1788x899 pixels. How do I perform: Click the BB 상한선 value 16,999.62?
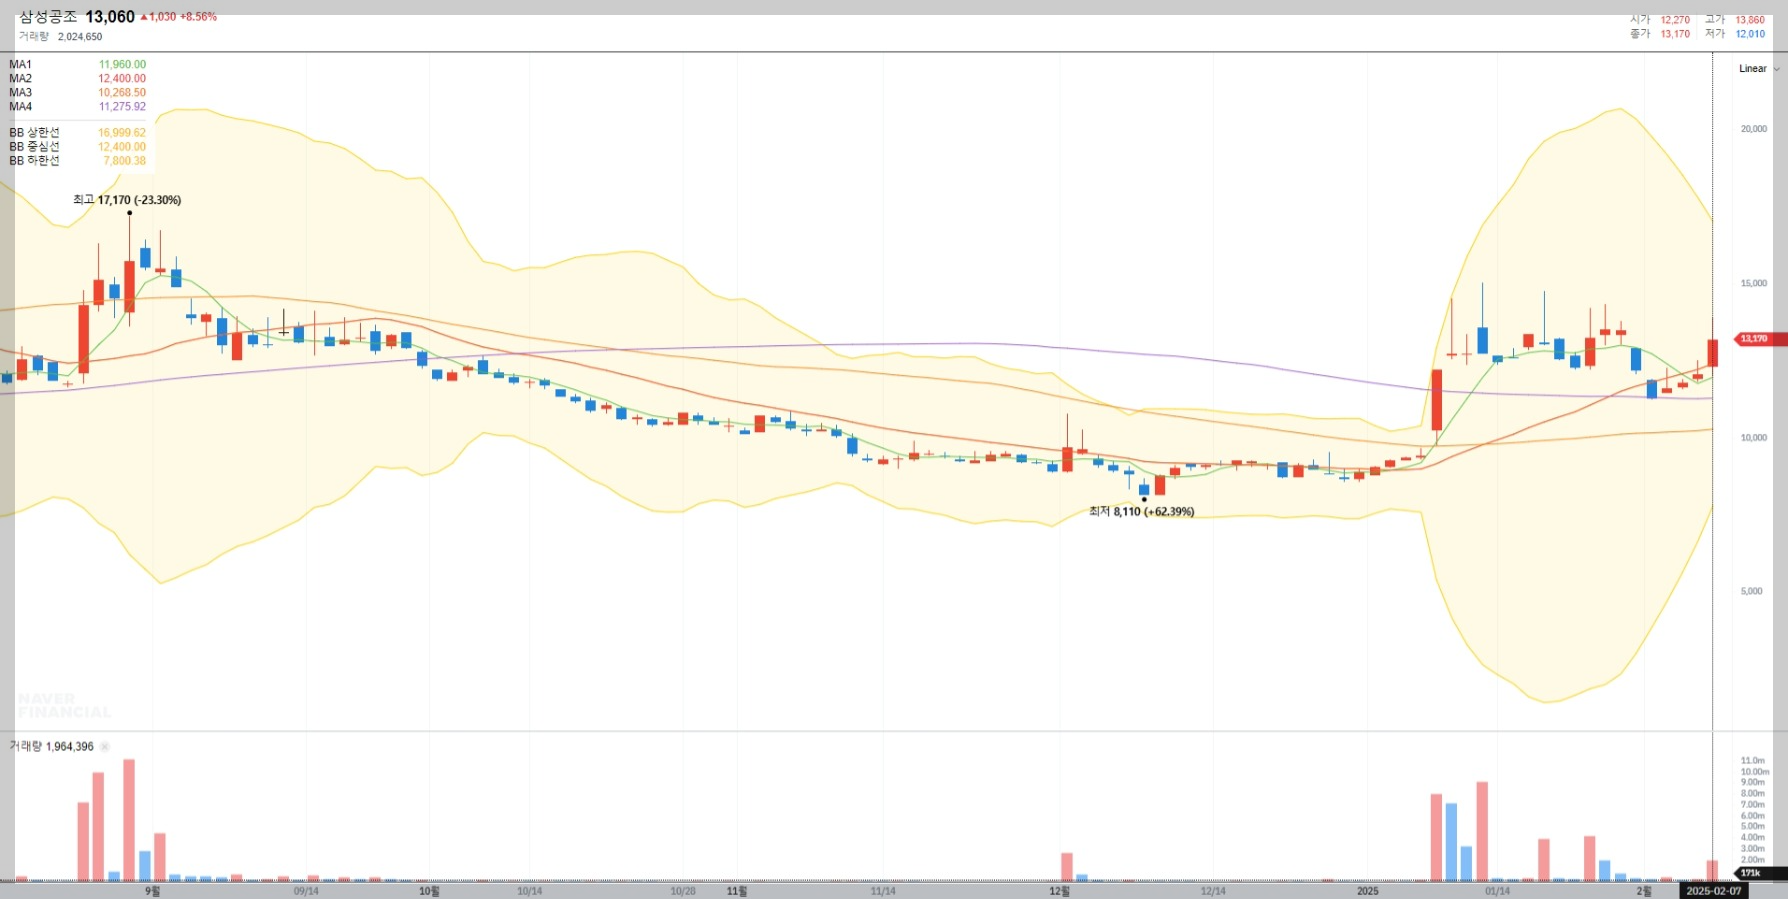pos(122,133)
